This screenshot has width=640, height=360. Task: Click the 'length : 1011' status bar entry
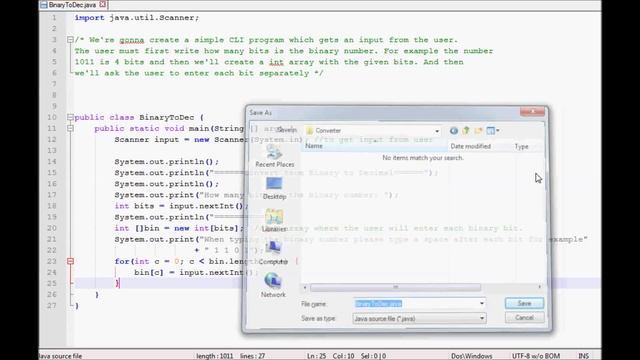[214, 356]
